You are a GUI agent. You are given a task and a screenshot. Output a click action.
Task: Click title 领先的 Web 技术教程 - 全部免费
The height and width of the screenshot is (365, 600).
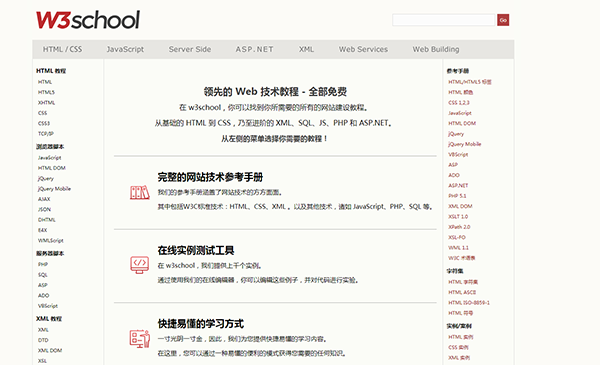275,92
